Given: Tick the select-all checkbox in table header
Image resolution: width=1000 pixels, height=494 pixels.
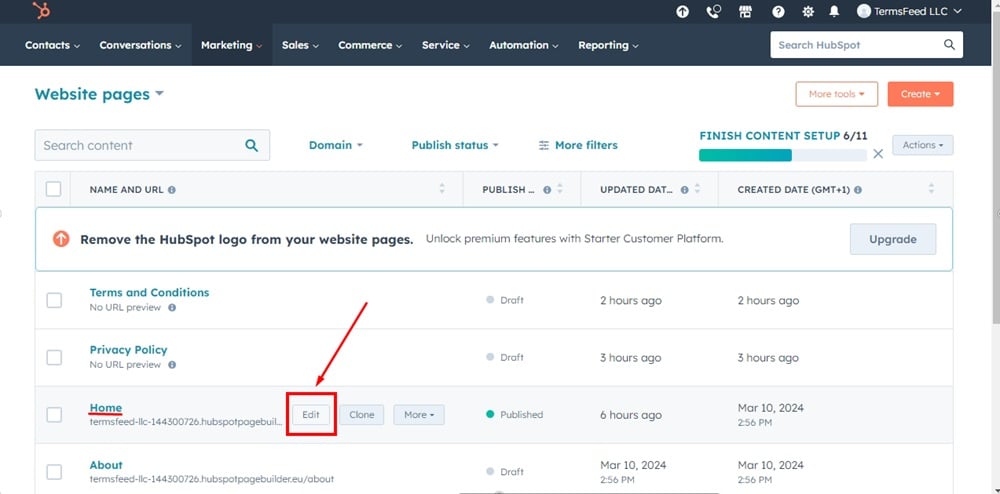Looking at the screenshot, I should point(54,189).
